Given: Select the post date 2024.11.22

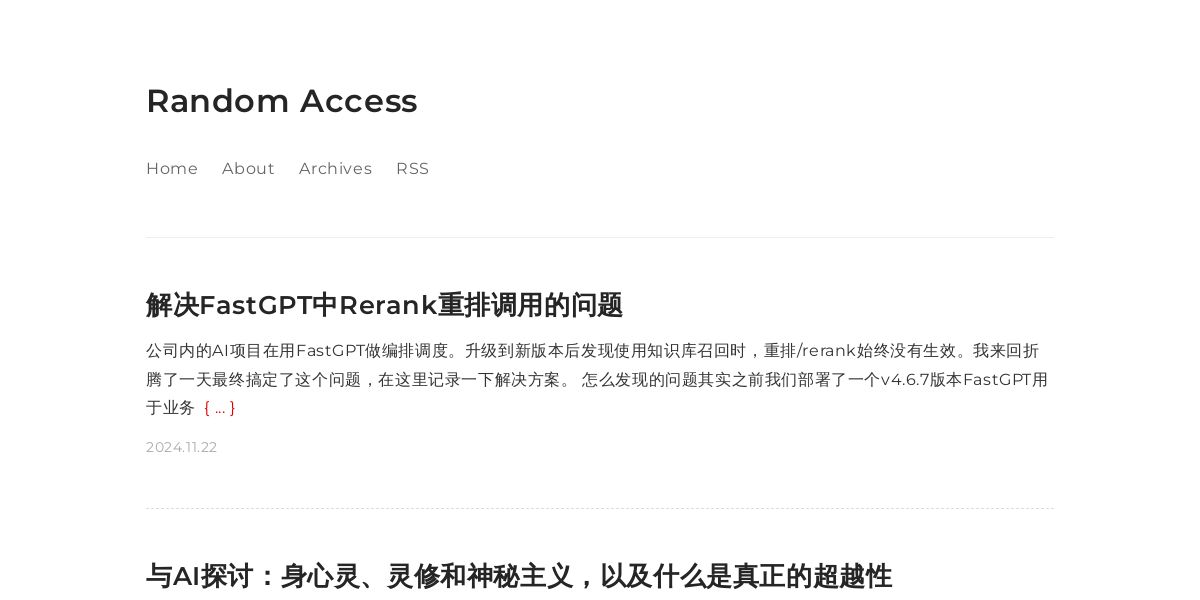Looking at the screenshot, I should pyautogui.click(x=181, y=447).
